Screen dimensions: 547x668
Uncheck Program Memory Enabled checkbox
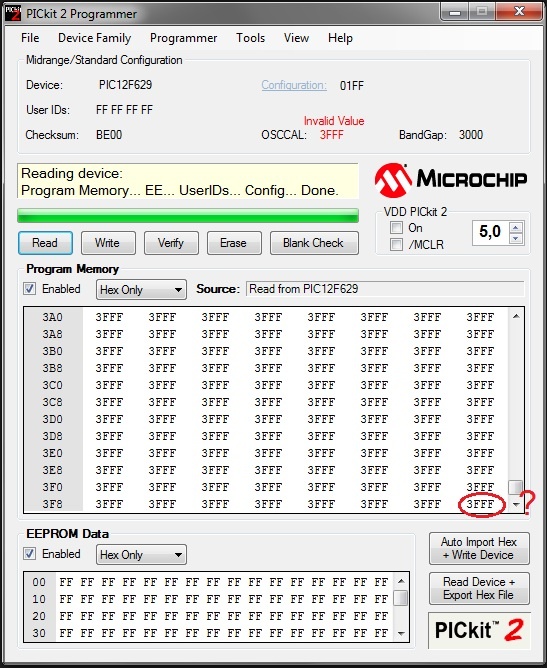coord(29,289)
